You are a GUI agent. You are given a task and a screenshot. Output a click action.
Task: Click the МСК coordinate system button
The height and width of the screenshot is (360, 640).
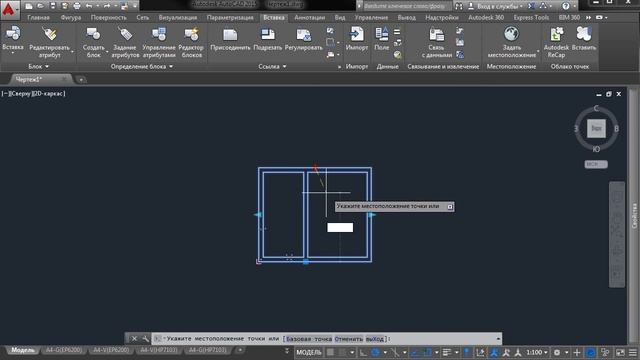pos(596,164)
